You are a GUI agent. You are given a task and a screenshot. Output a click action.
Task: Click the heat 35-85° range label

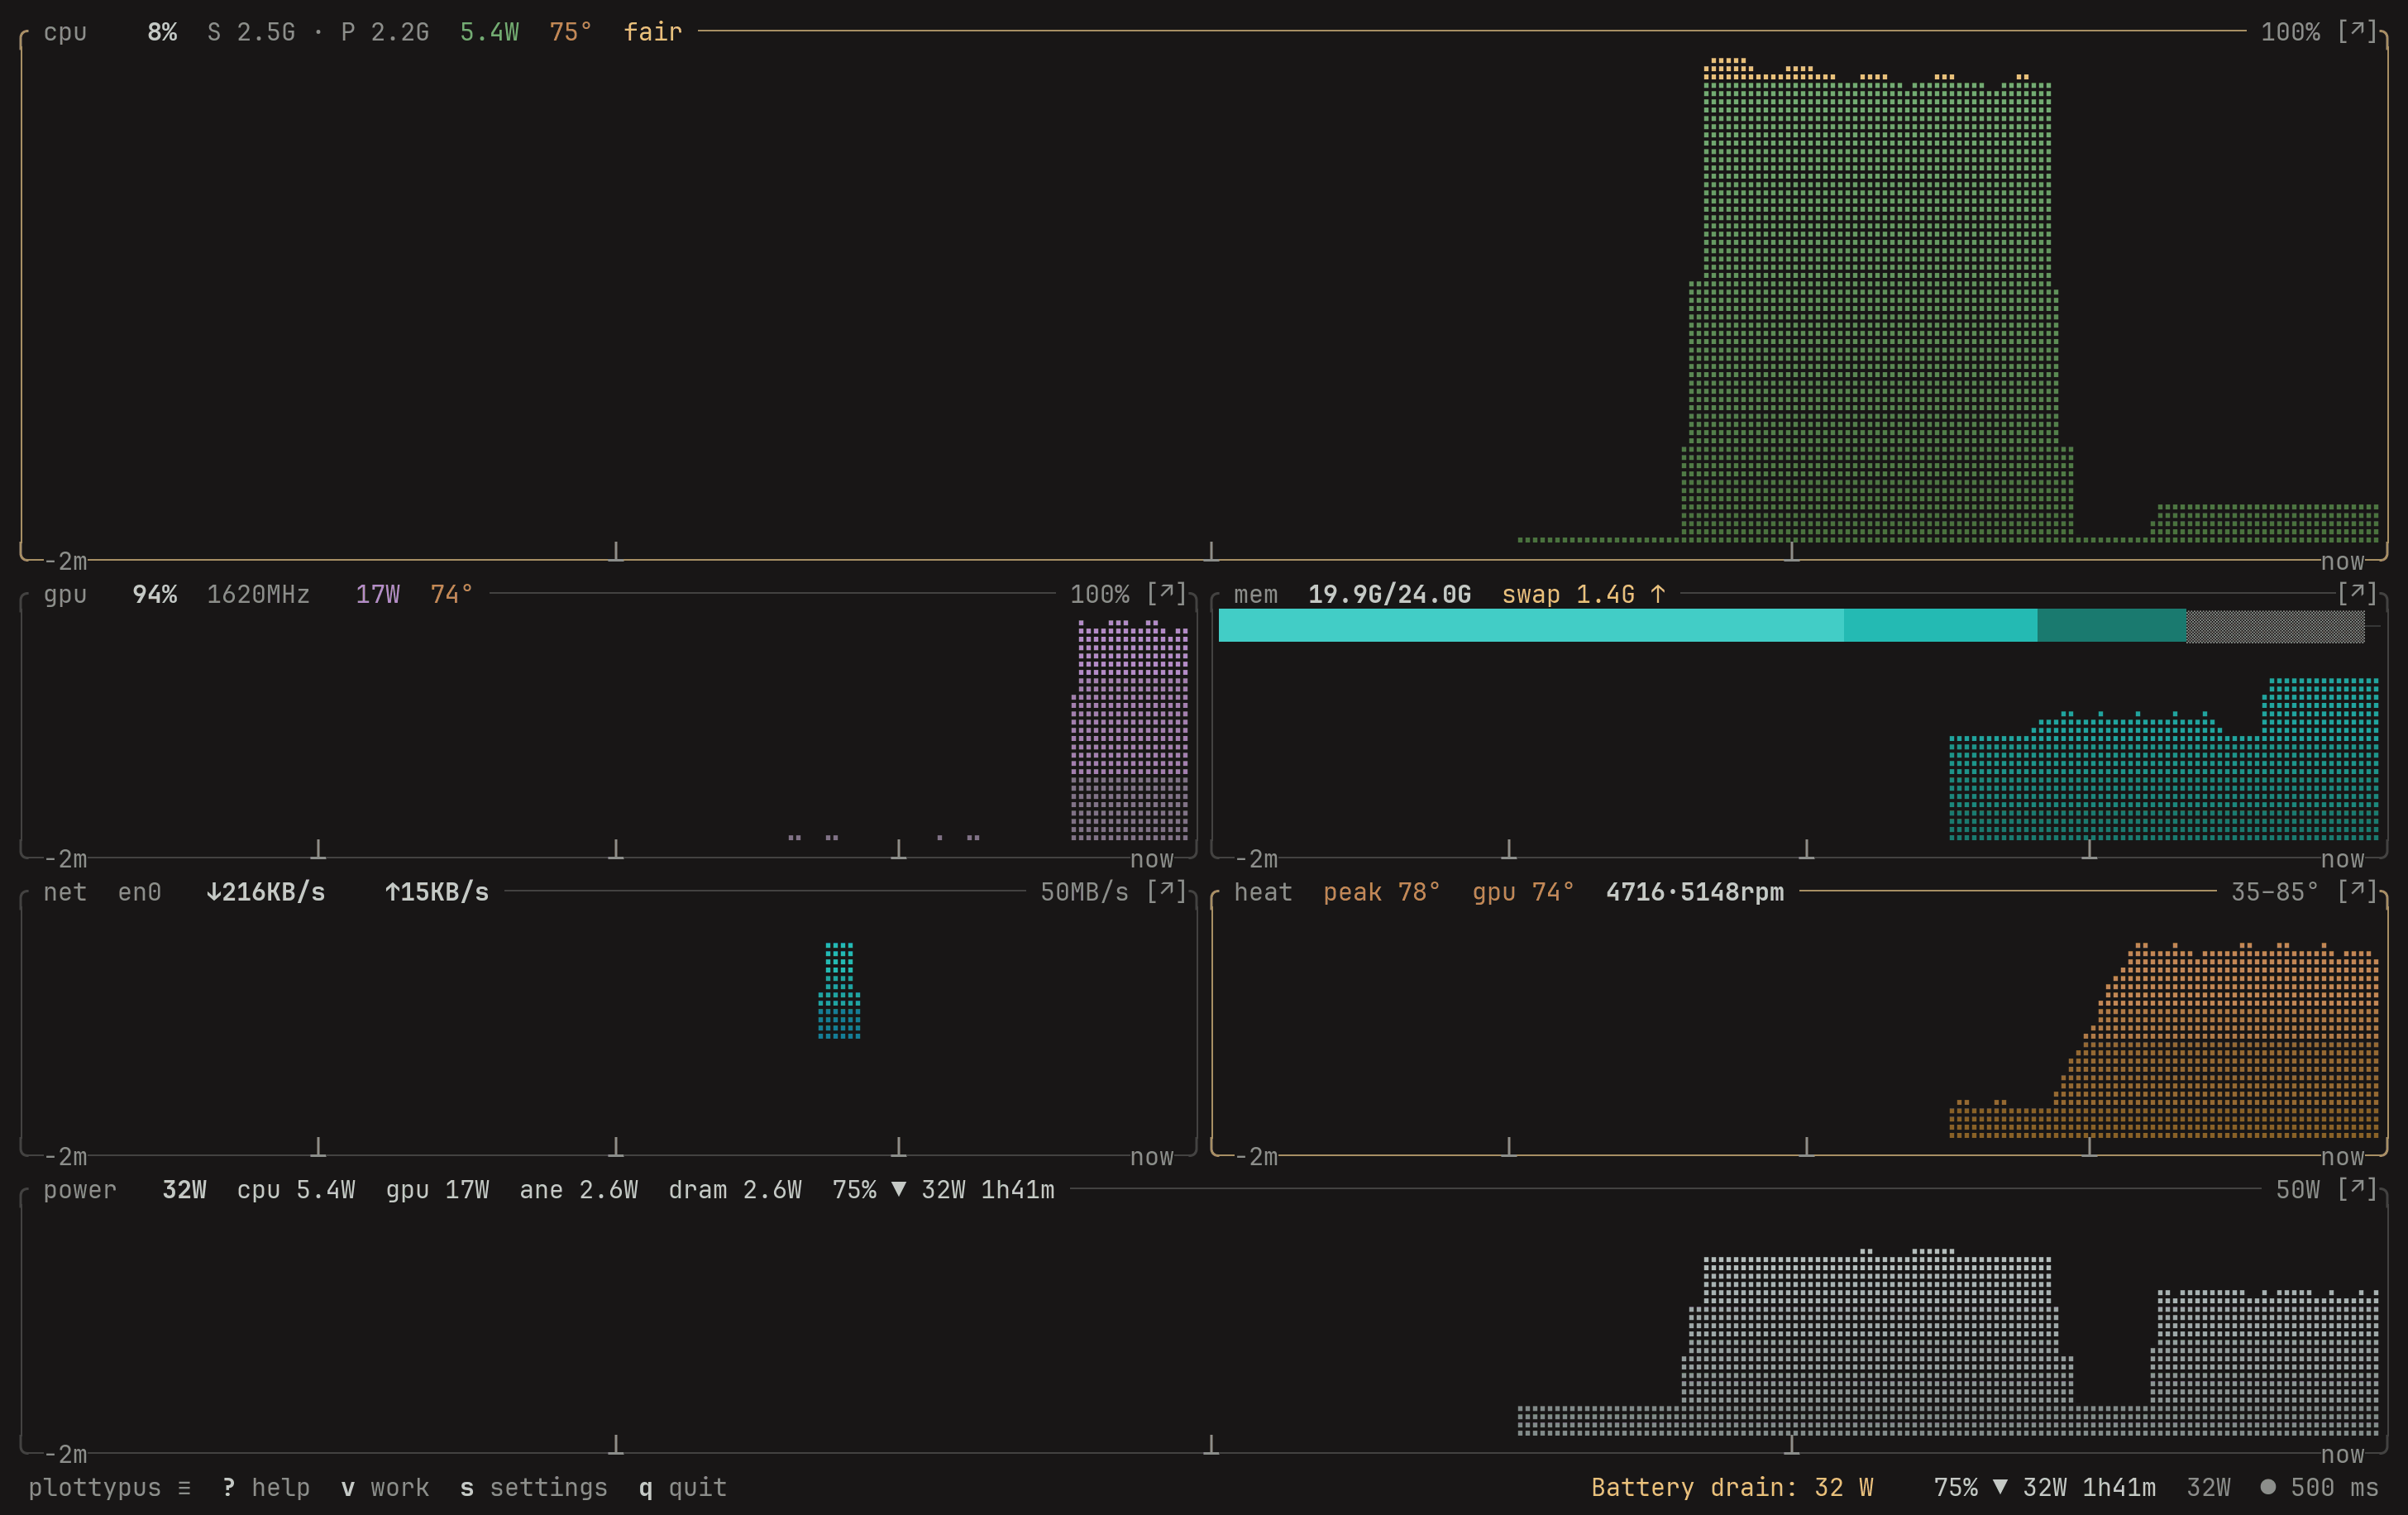coord(2275,891)
